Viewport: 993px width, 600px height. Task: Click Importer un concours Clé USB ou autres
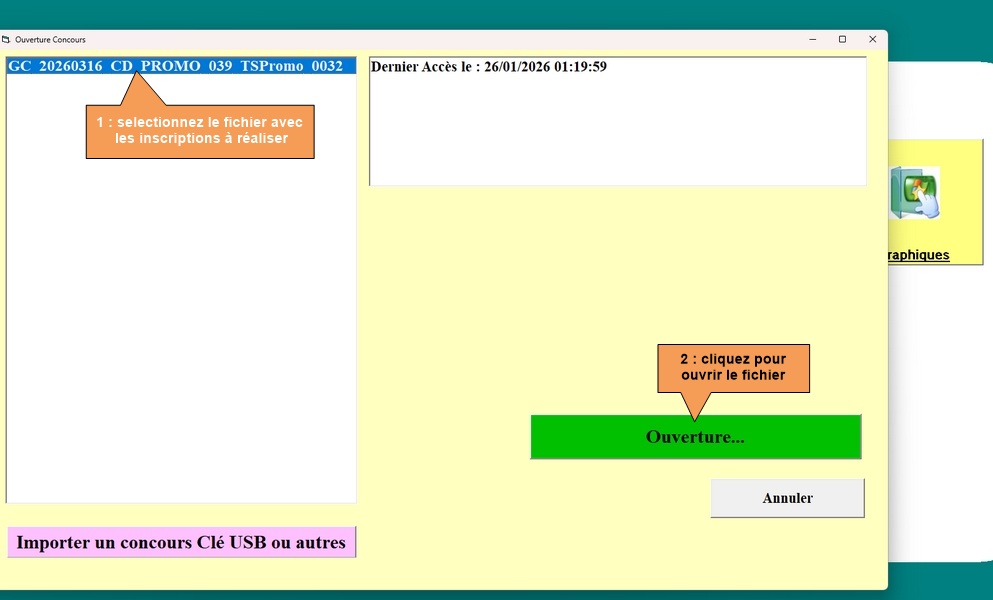181,542
